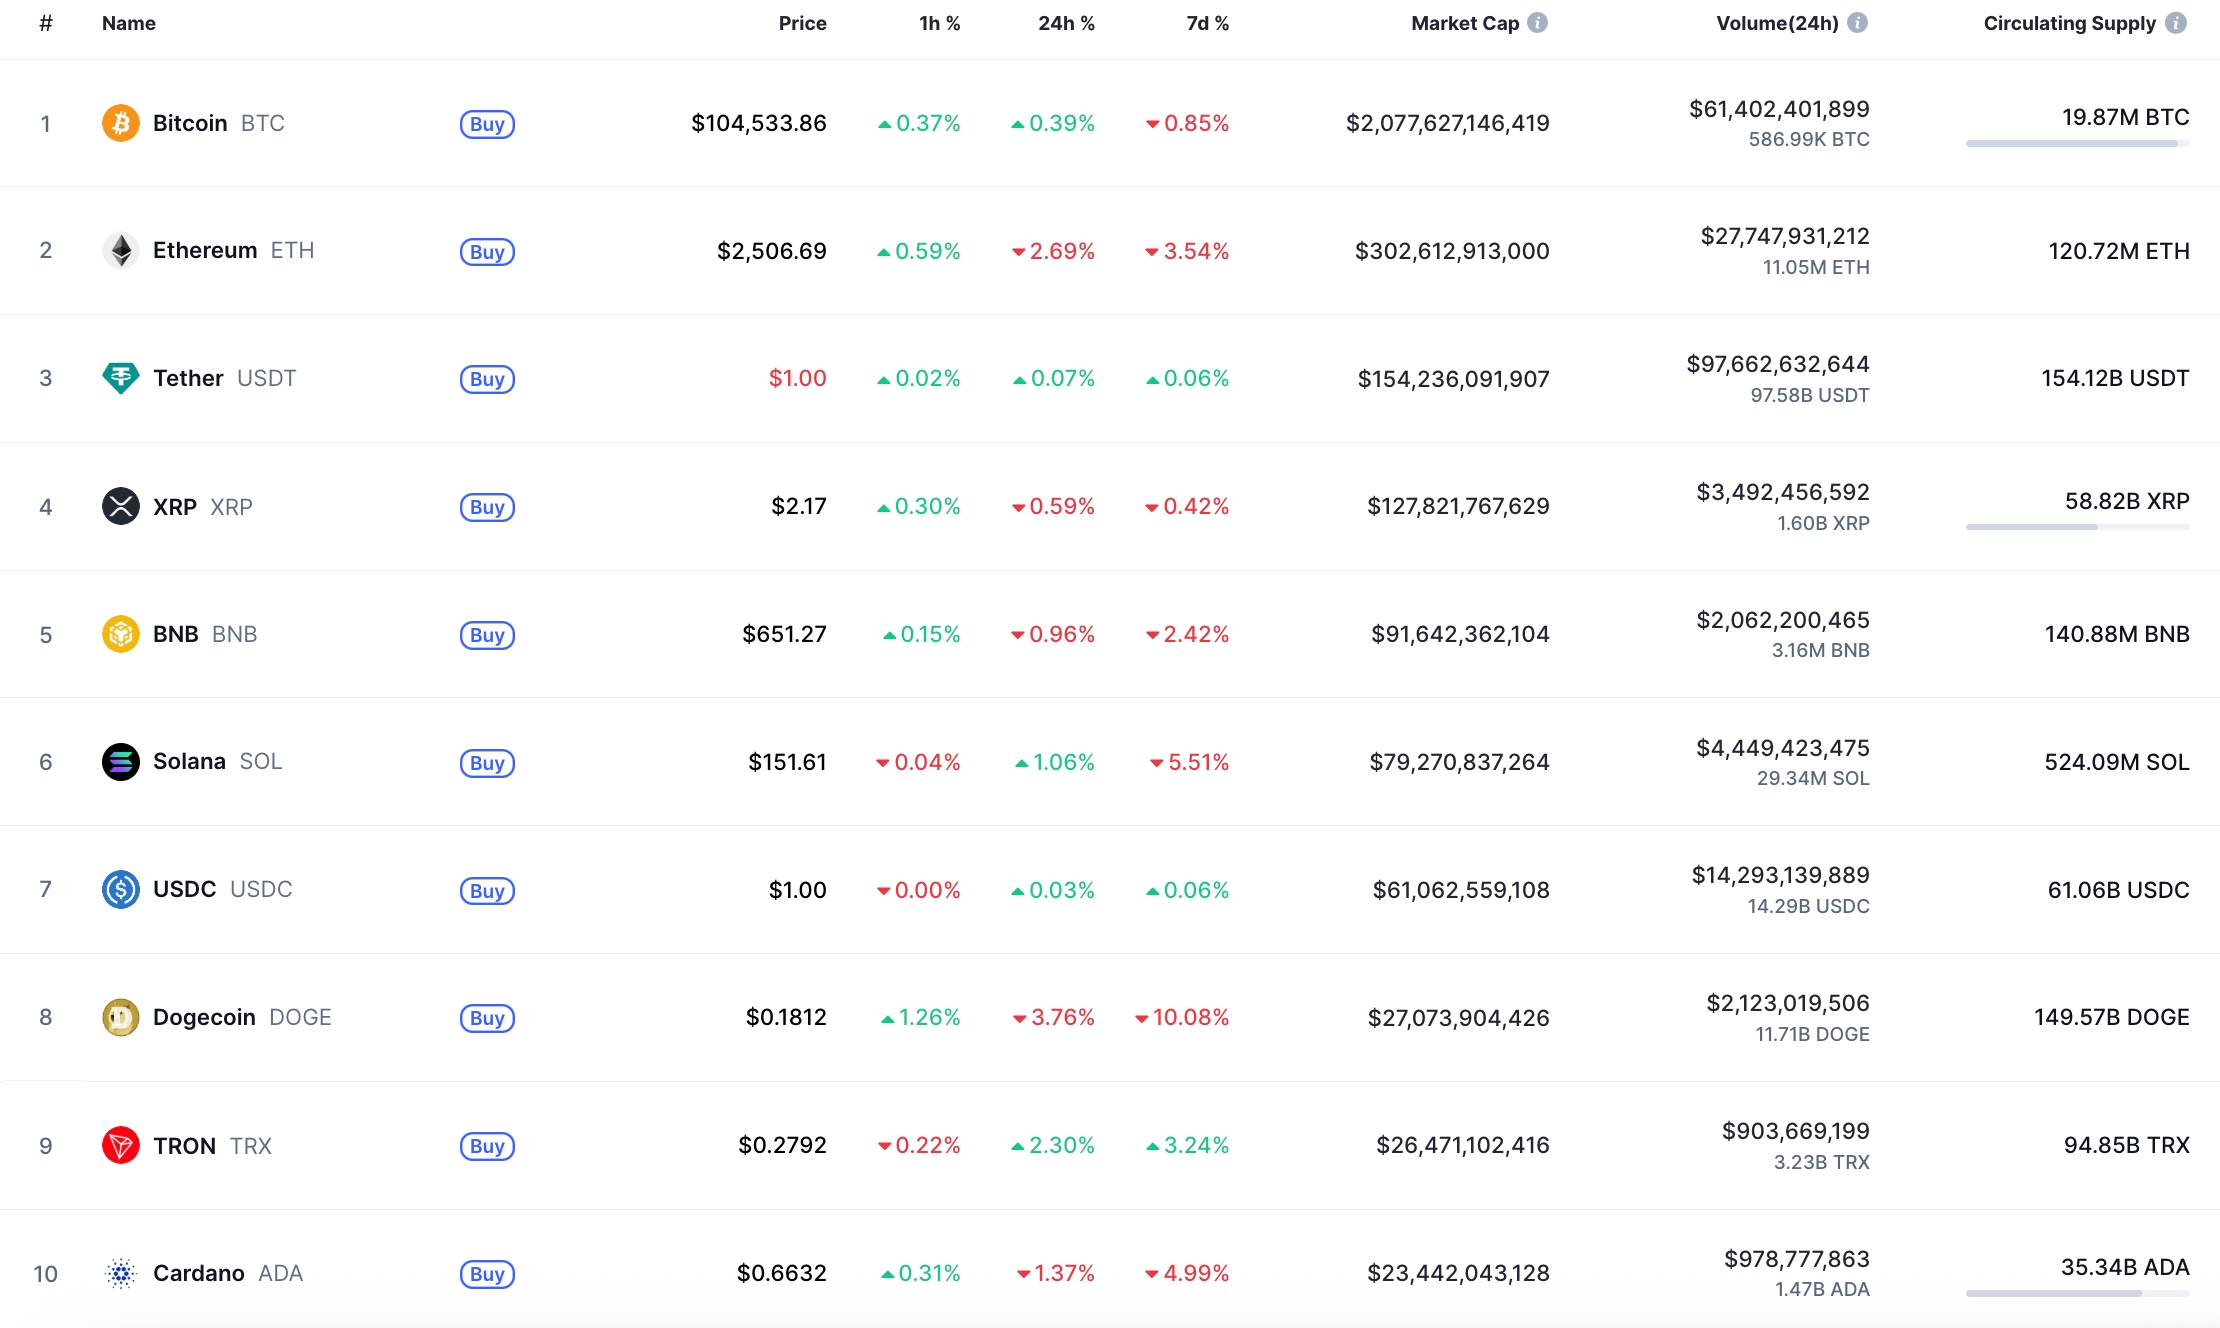Open the USDC name link
The height and width of the screenshot is (1328, 2220).
(x=223, y=889)
